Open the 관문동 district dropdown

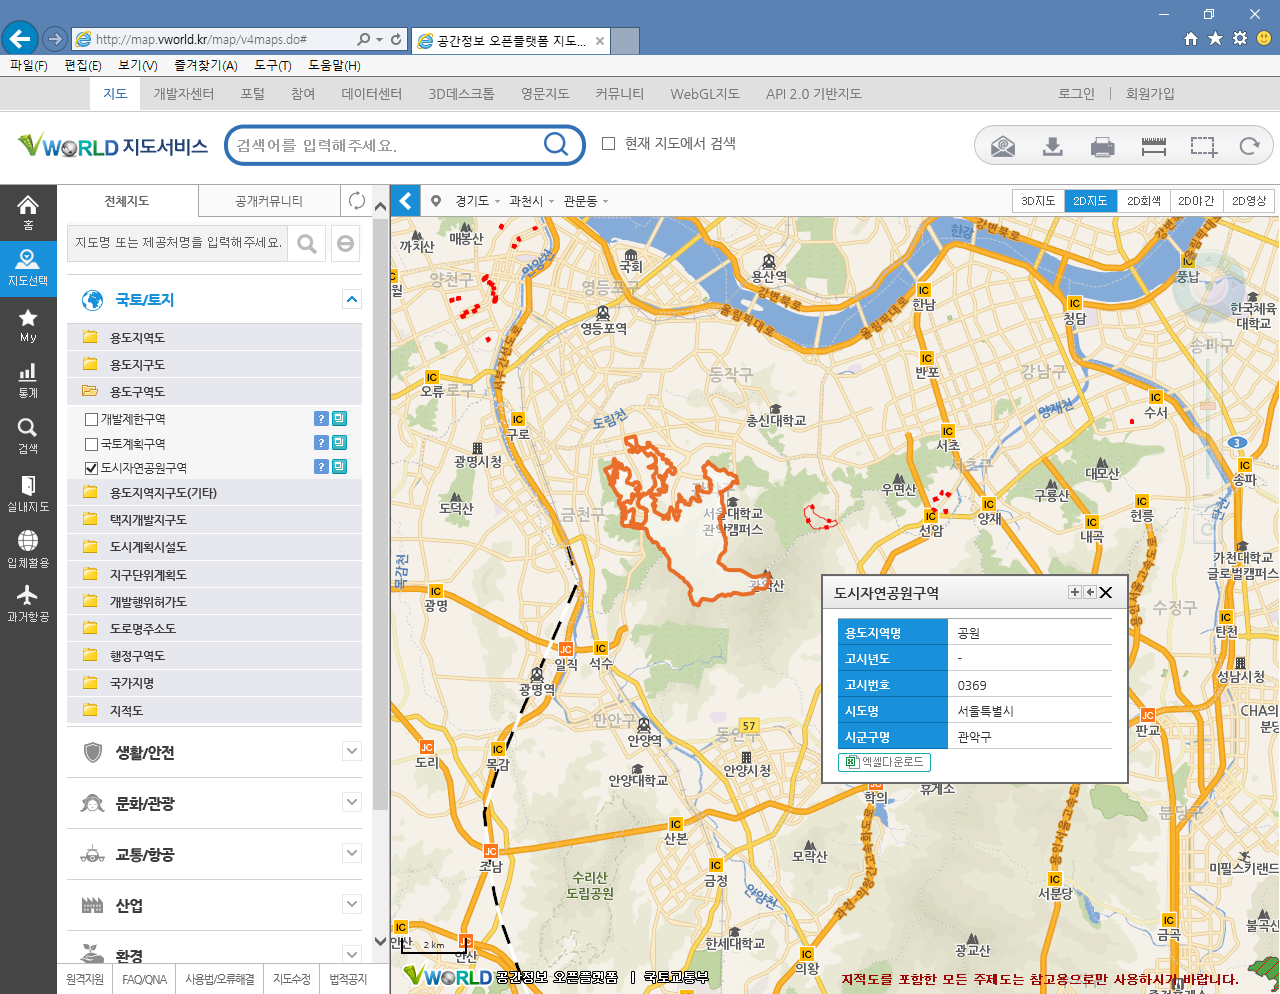coord(585,201)
